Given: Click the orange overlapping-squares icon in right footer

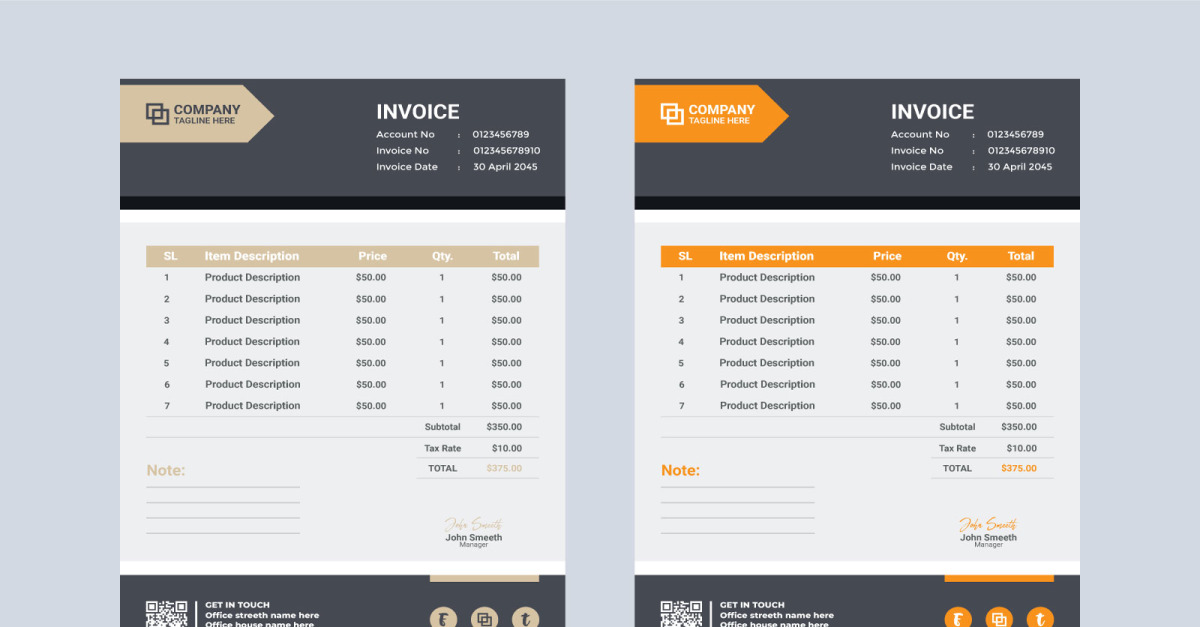Looking at the screenshot, I should pos(998,617).
